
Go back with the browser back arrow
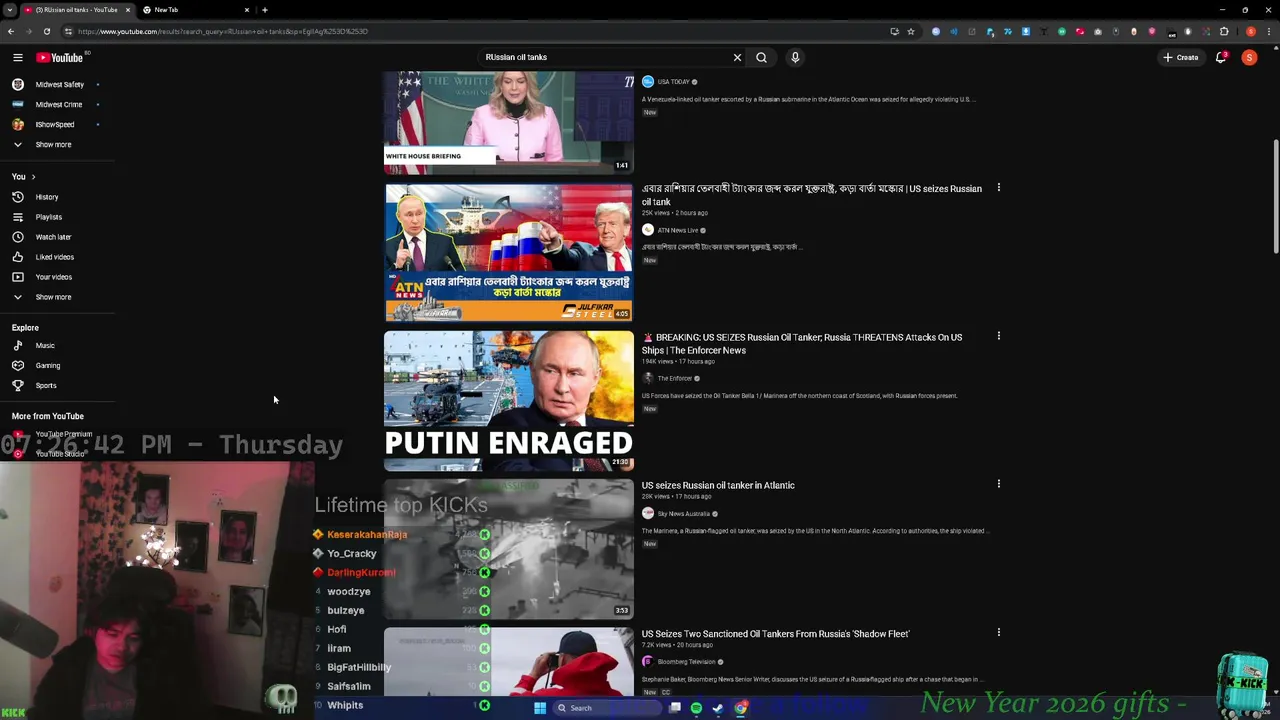pyautogui.click(x=11, y=31)
